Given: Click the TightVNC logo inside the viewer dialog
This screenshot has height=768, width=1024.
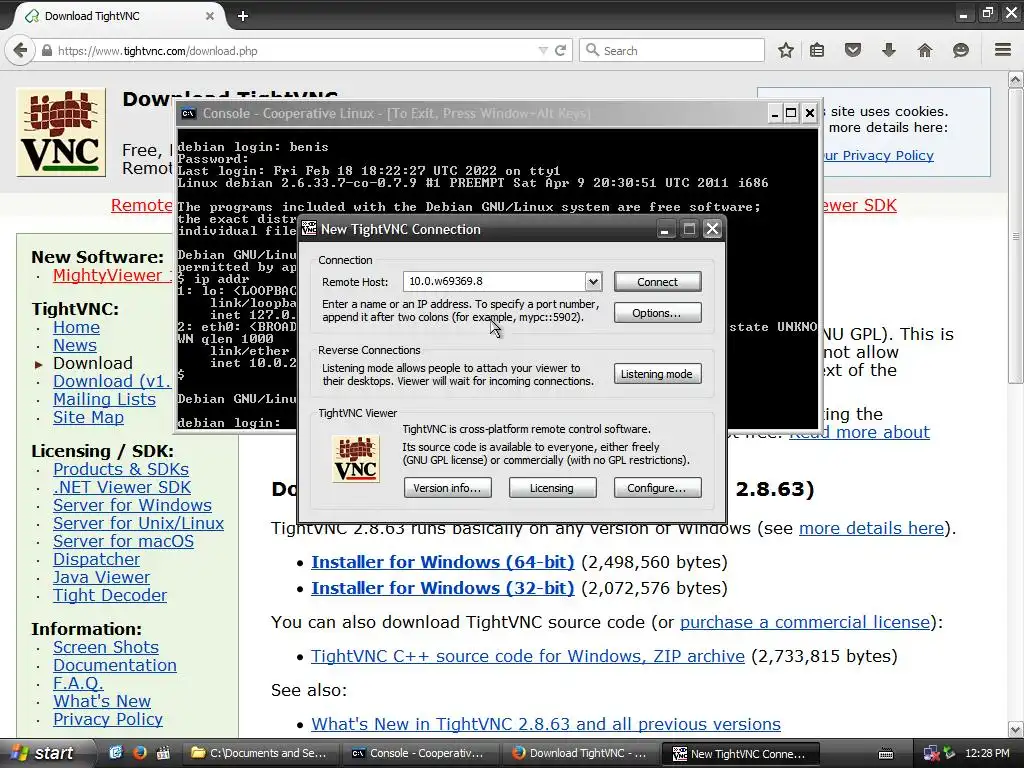Looking at the screenshot, I should point(356,459).
